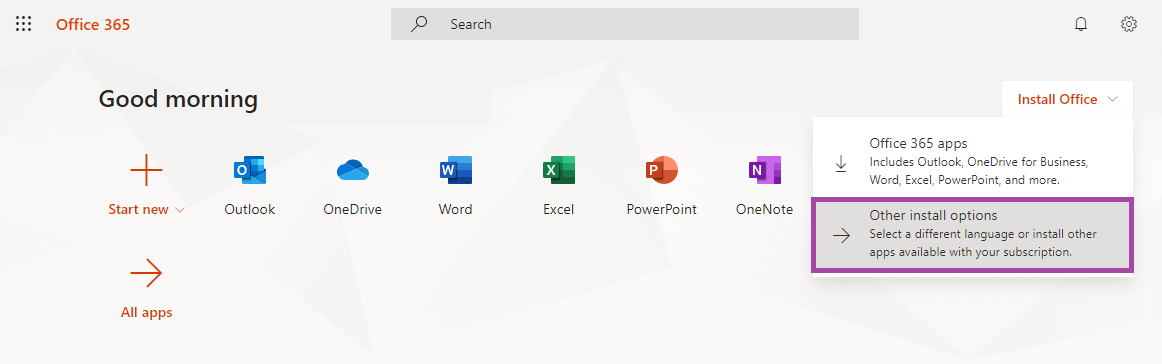Click the Good morning greeting heading

(179, 99)
